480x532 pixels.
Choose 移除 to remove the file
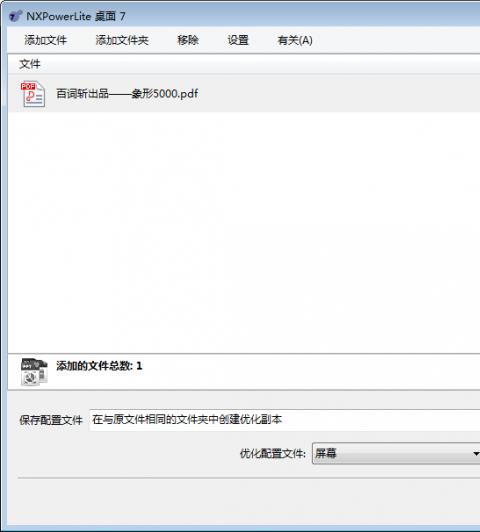point(188,40)
